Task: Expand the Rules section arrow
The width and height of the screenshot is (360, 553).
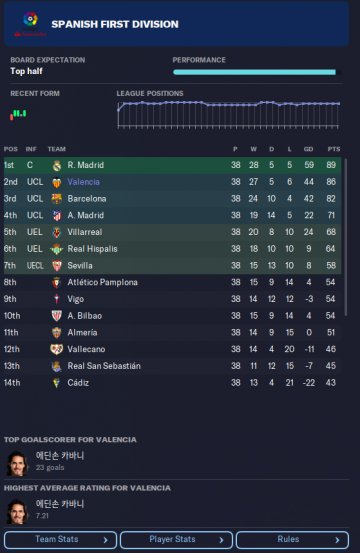Action: click(x=337, y=540)
